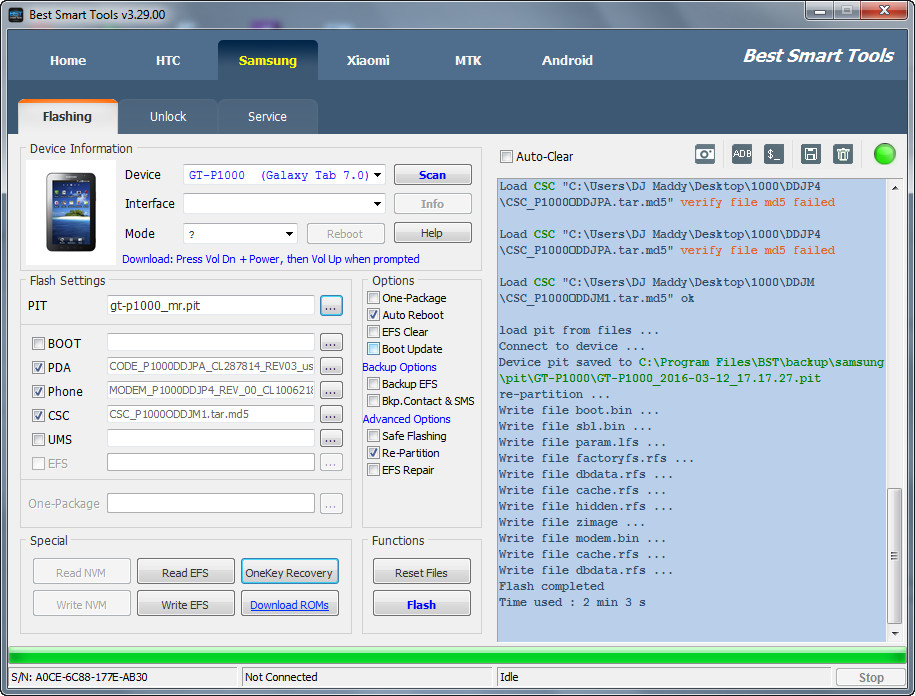
Task: Disable the Auto Reboot option
Action: click(x=373, y=314)
